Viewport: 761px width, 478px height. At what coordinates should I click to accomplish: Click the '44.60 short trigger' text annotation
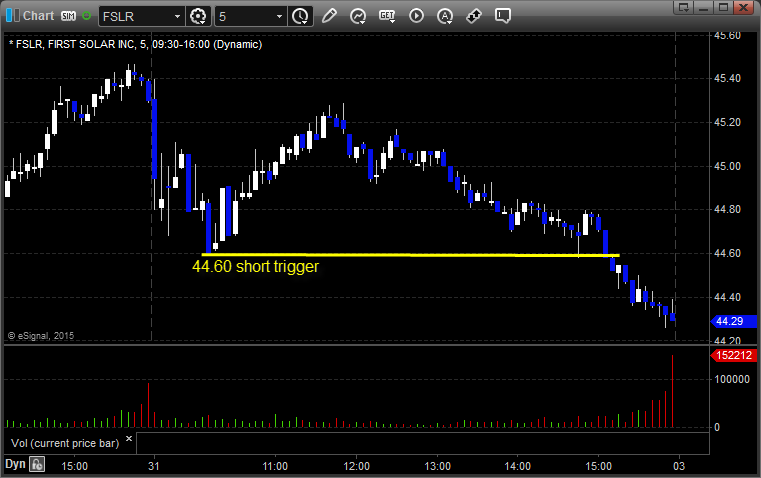point(255,266)
